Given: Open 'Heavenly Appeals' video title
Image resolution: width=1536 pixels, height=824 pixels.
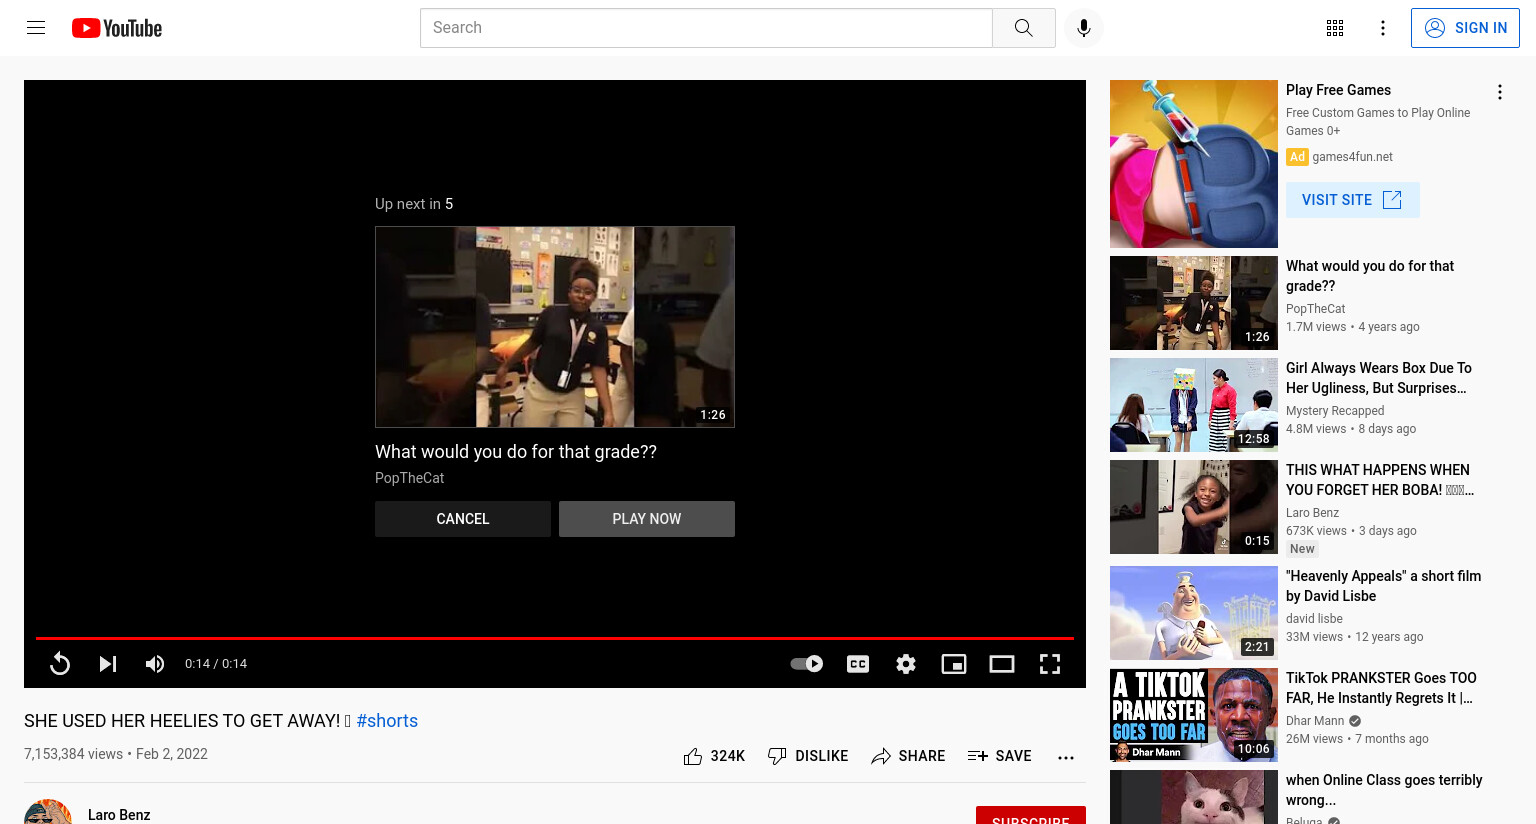Looking at the screenshot, I should 1383,586.
